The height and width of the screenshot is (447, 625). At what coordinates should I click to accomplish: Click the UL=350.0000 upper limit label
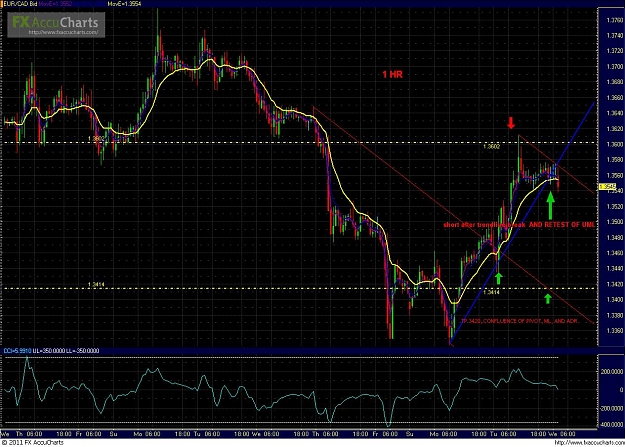(x=49, y=351)
